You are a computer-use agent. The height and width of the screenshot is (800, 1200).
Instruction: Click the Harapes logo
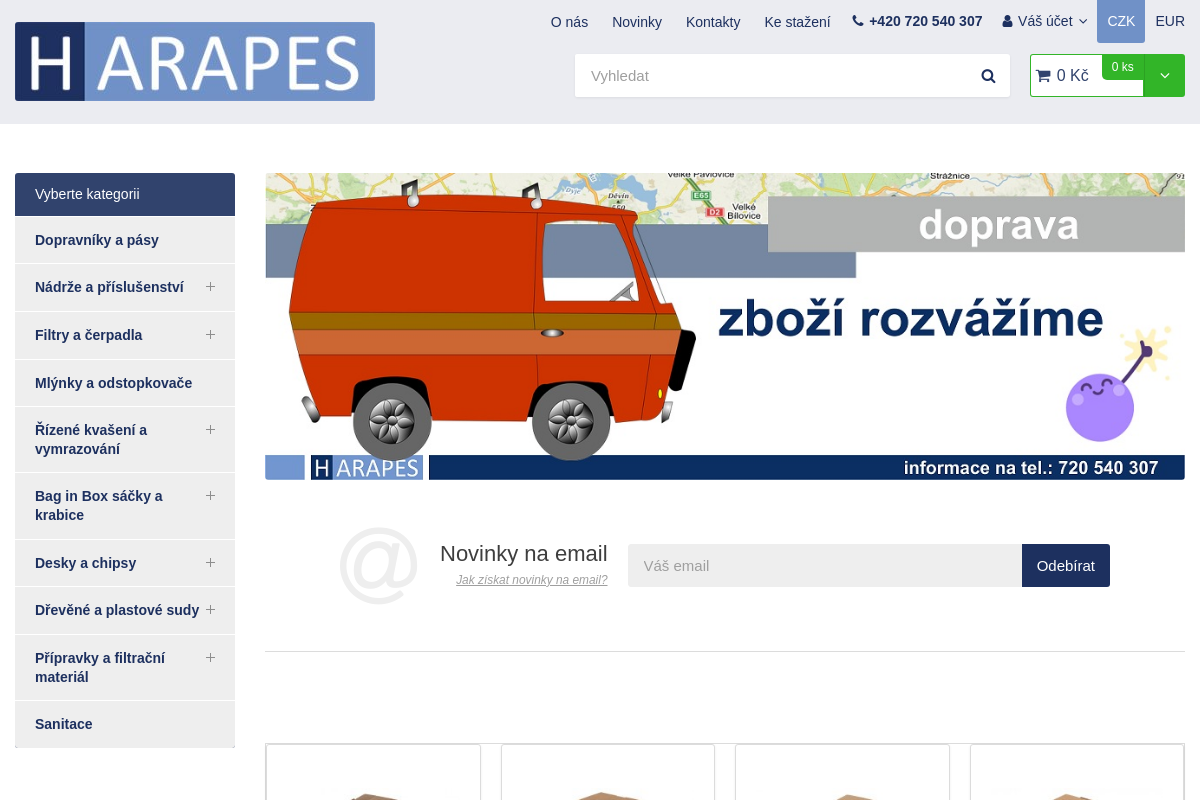click(195, 61)
